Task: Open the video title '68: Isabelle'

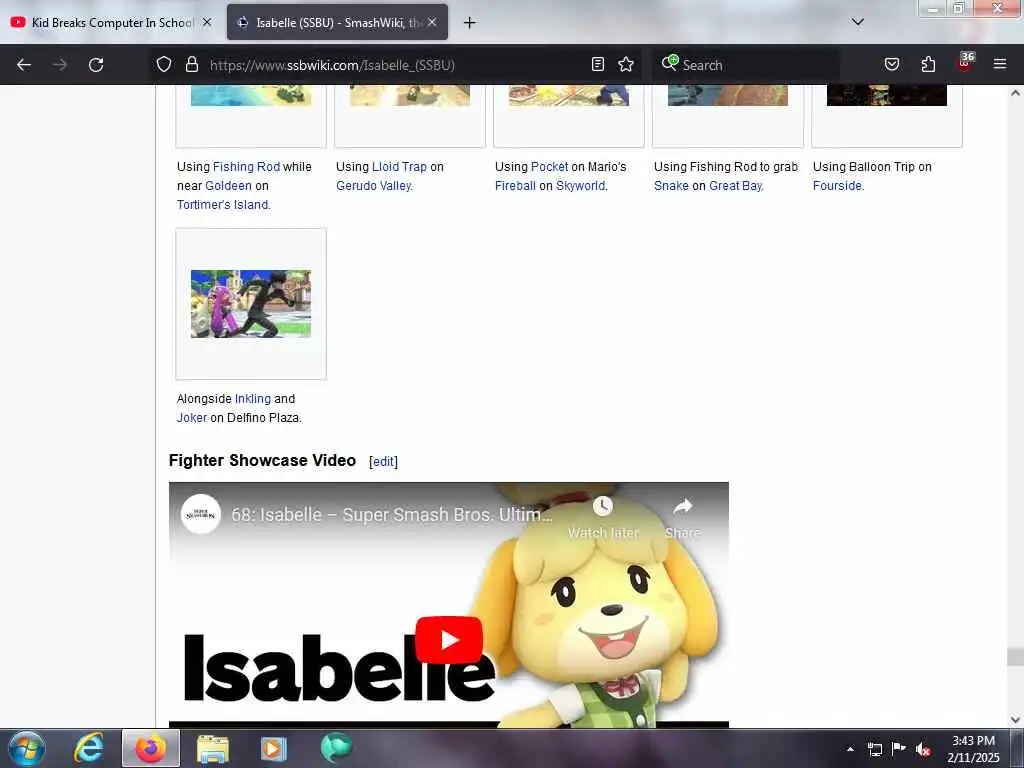Action: coord(392,515)
